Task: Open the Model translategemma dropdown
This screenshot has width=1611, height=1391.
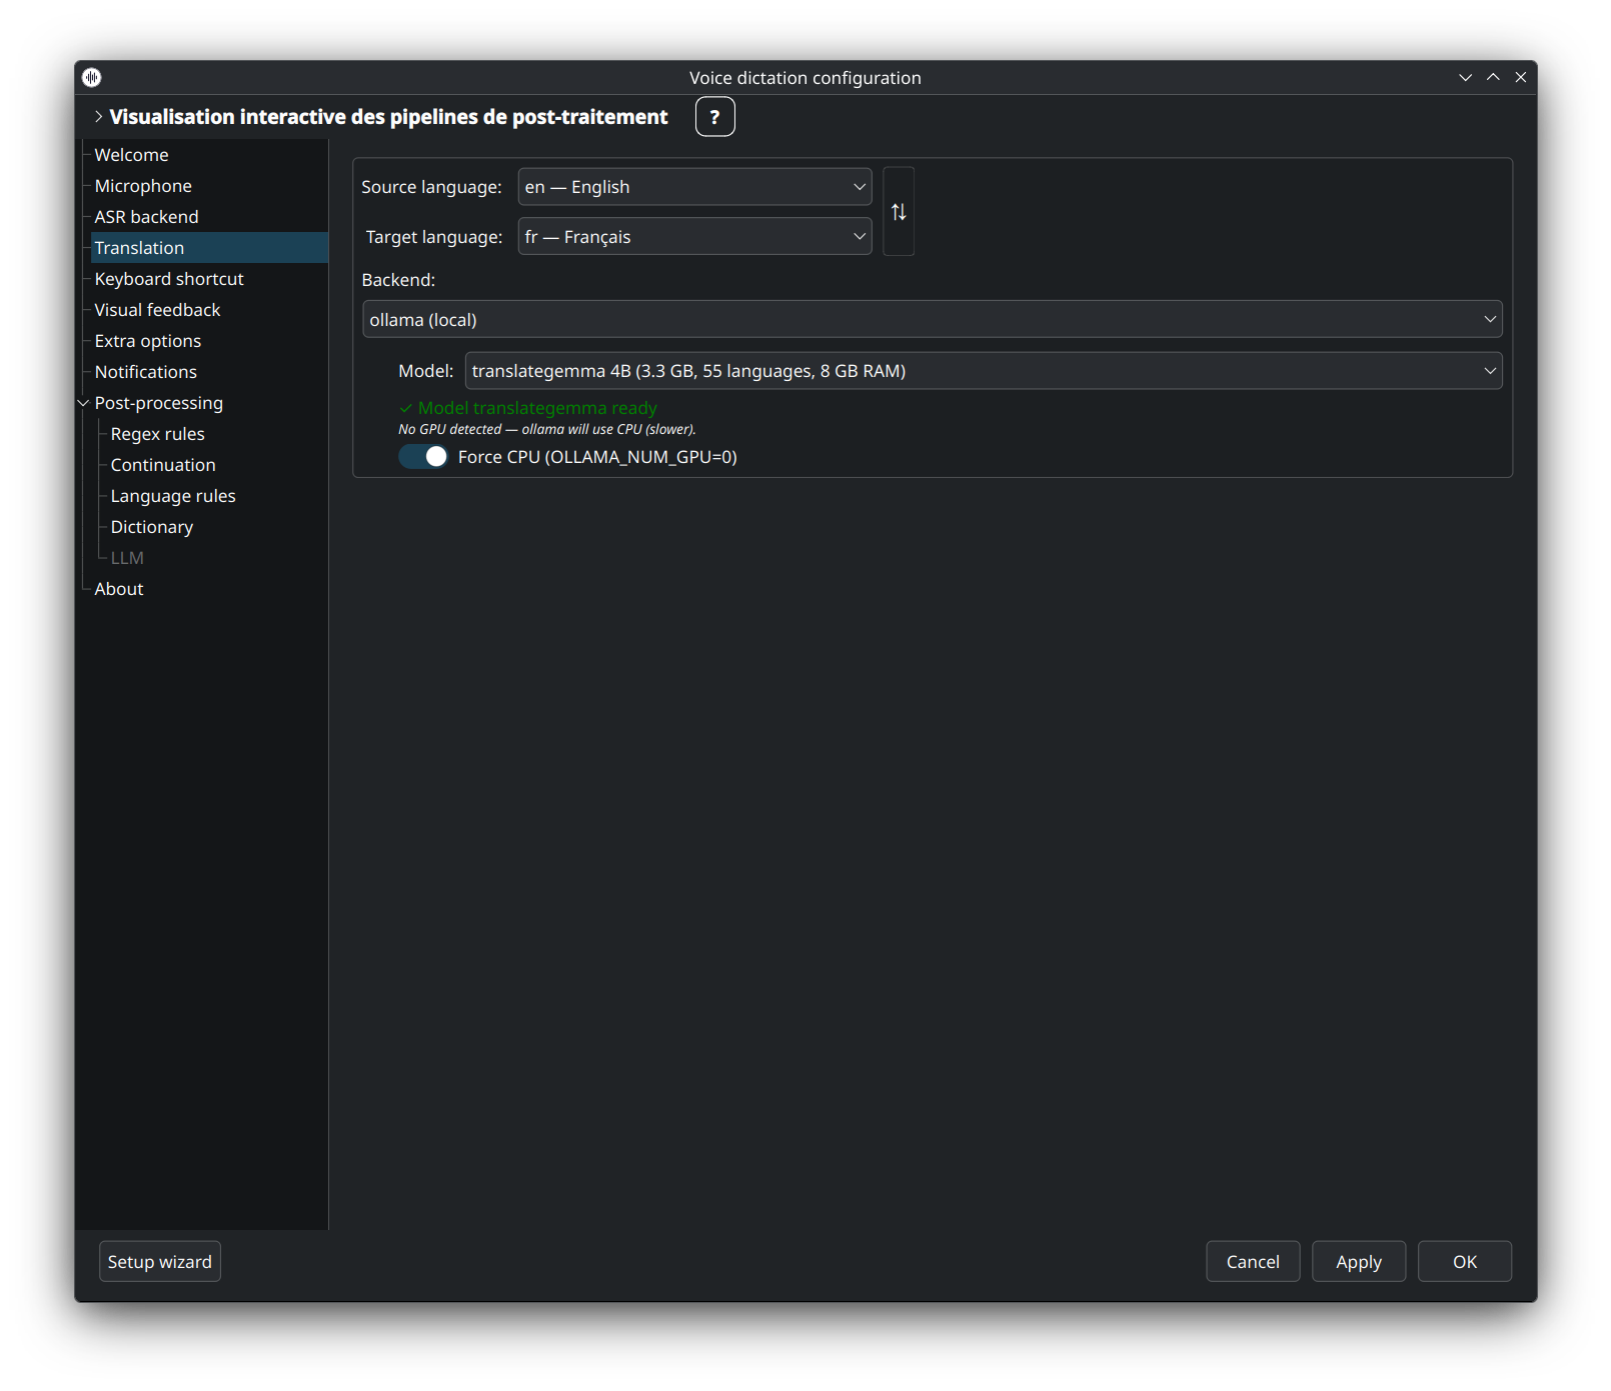Action: 983,370
